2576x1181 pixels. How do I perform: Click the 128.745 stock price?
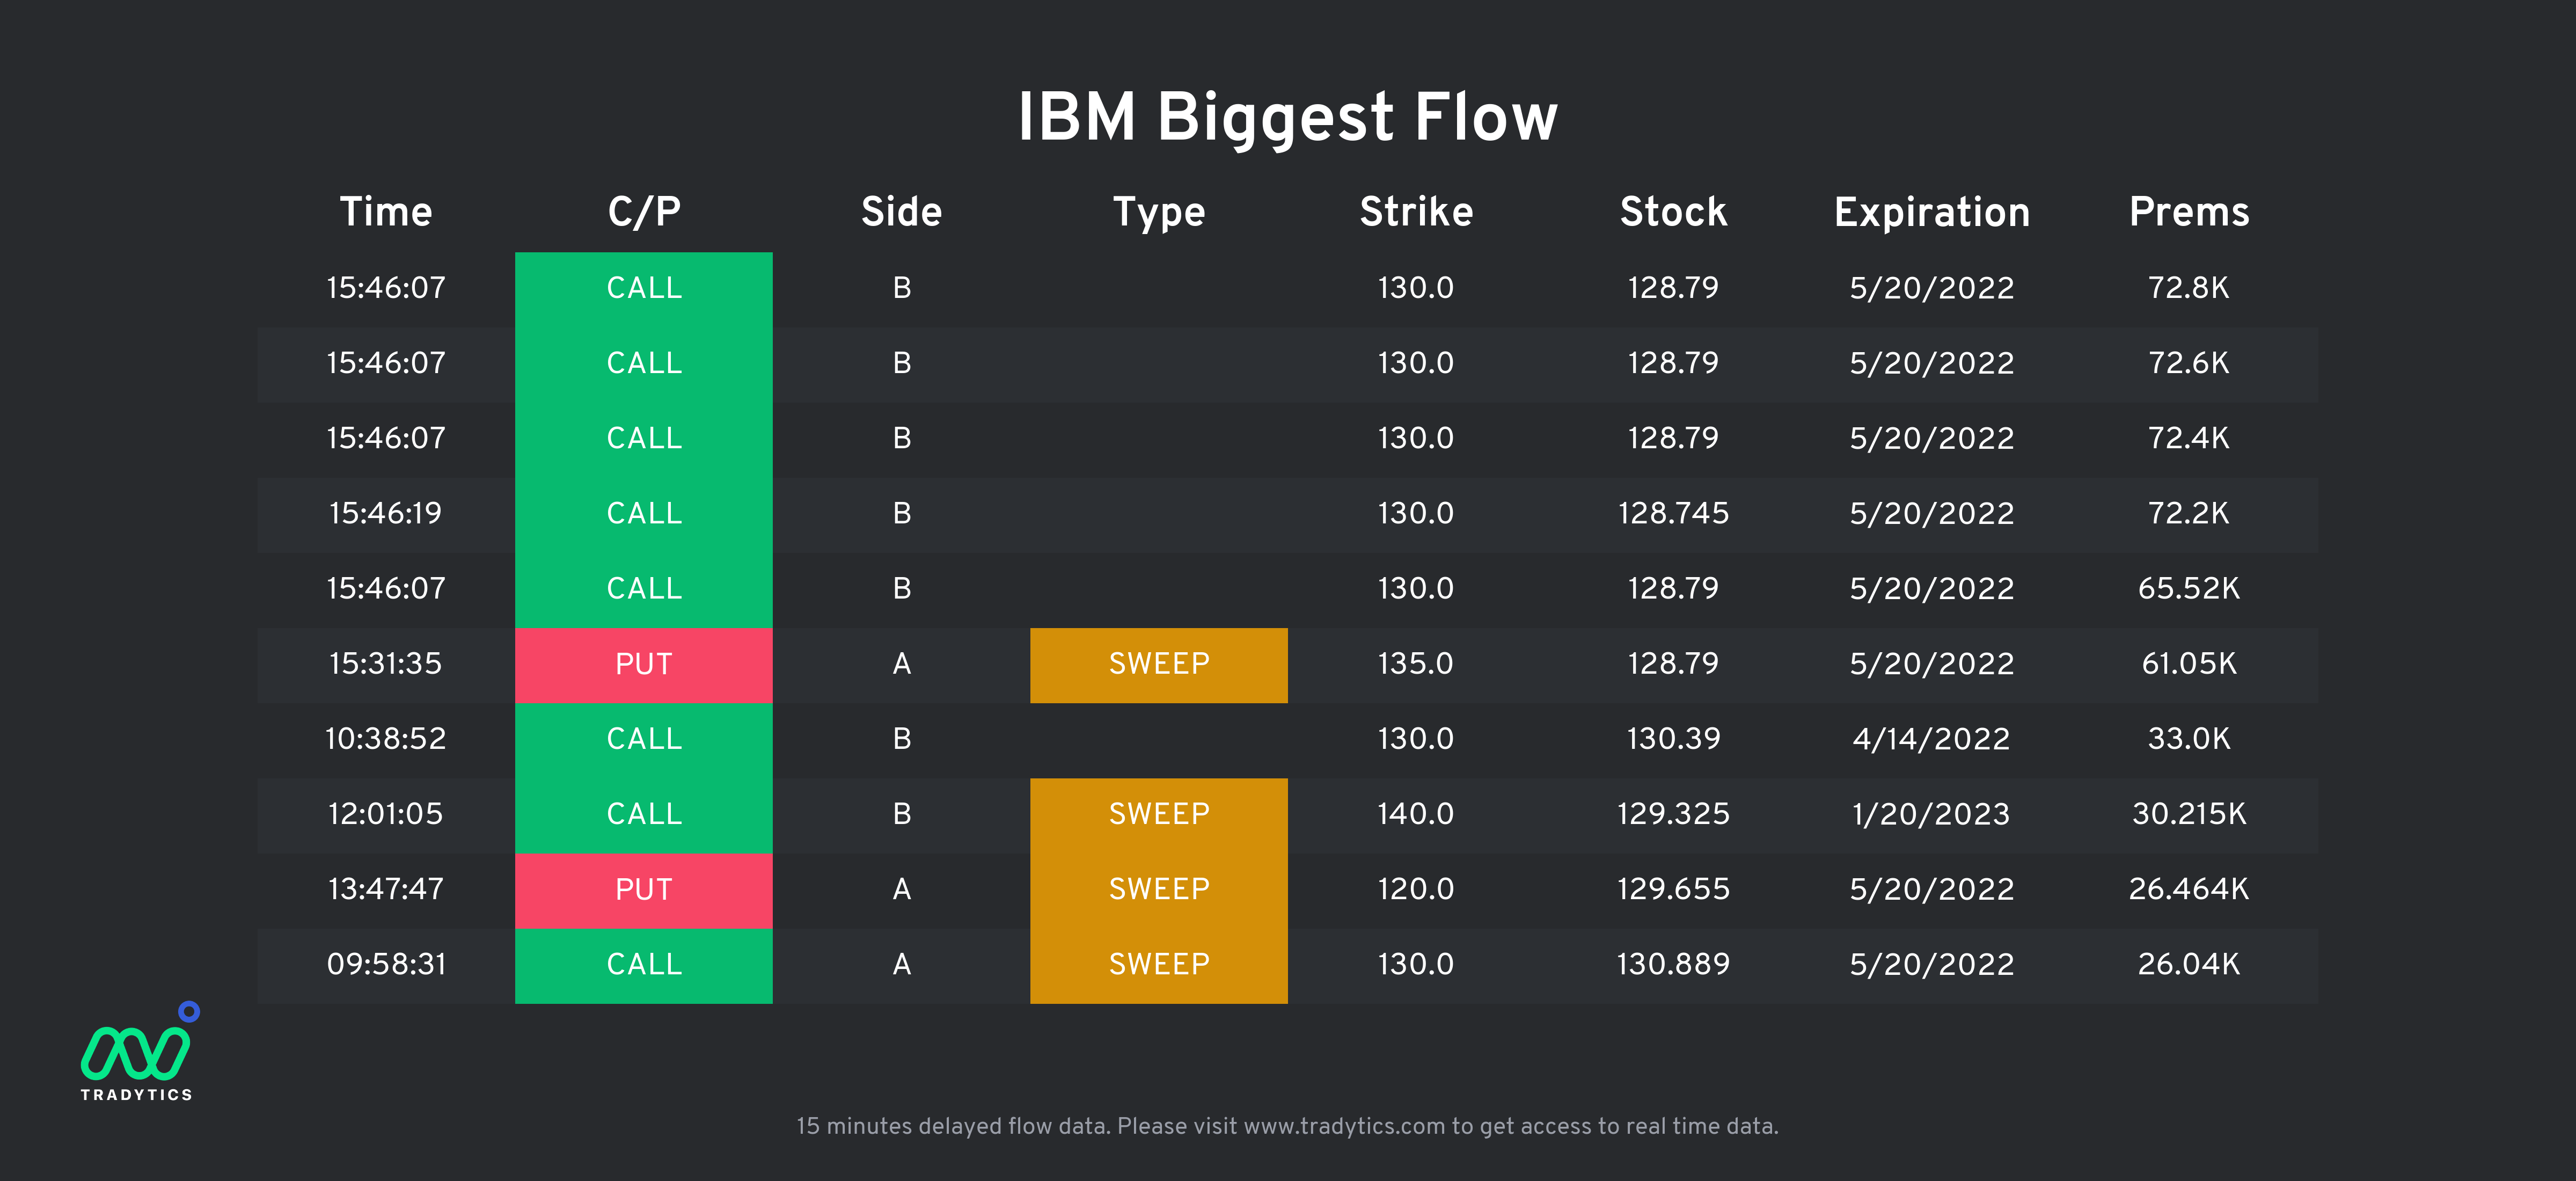(1673, 513)
